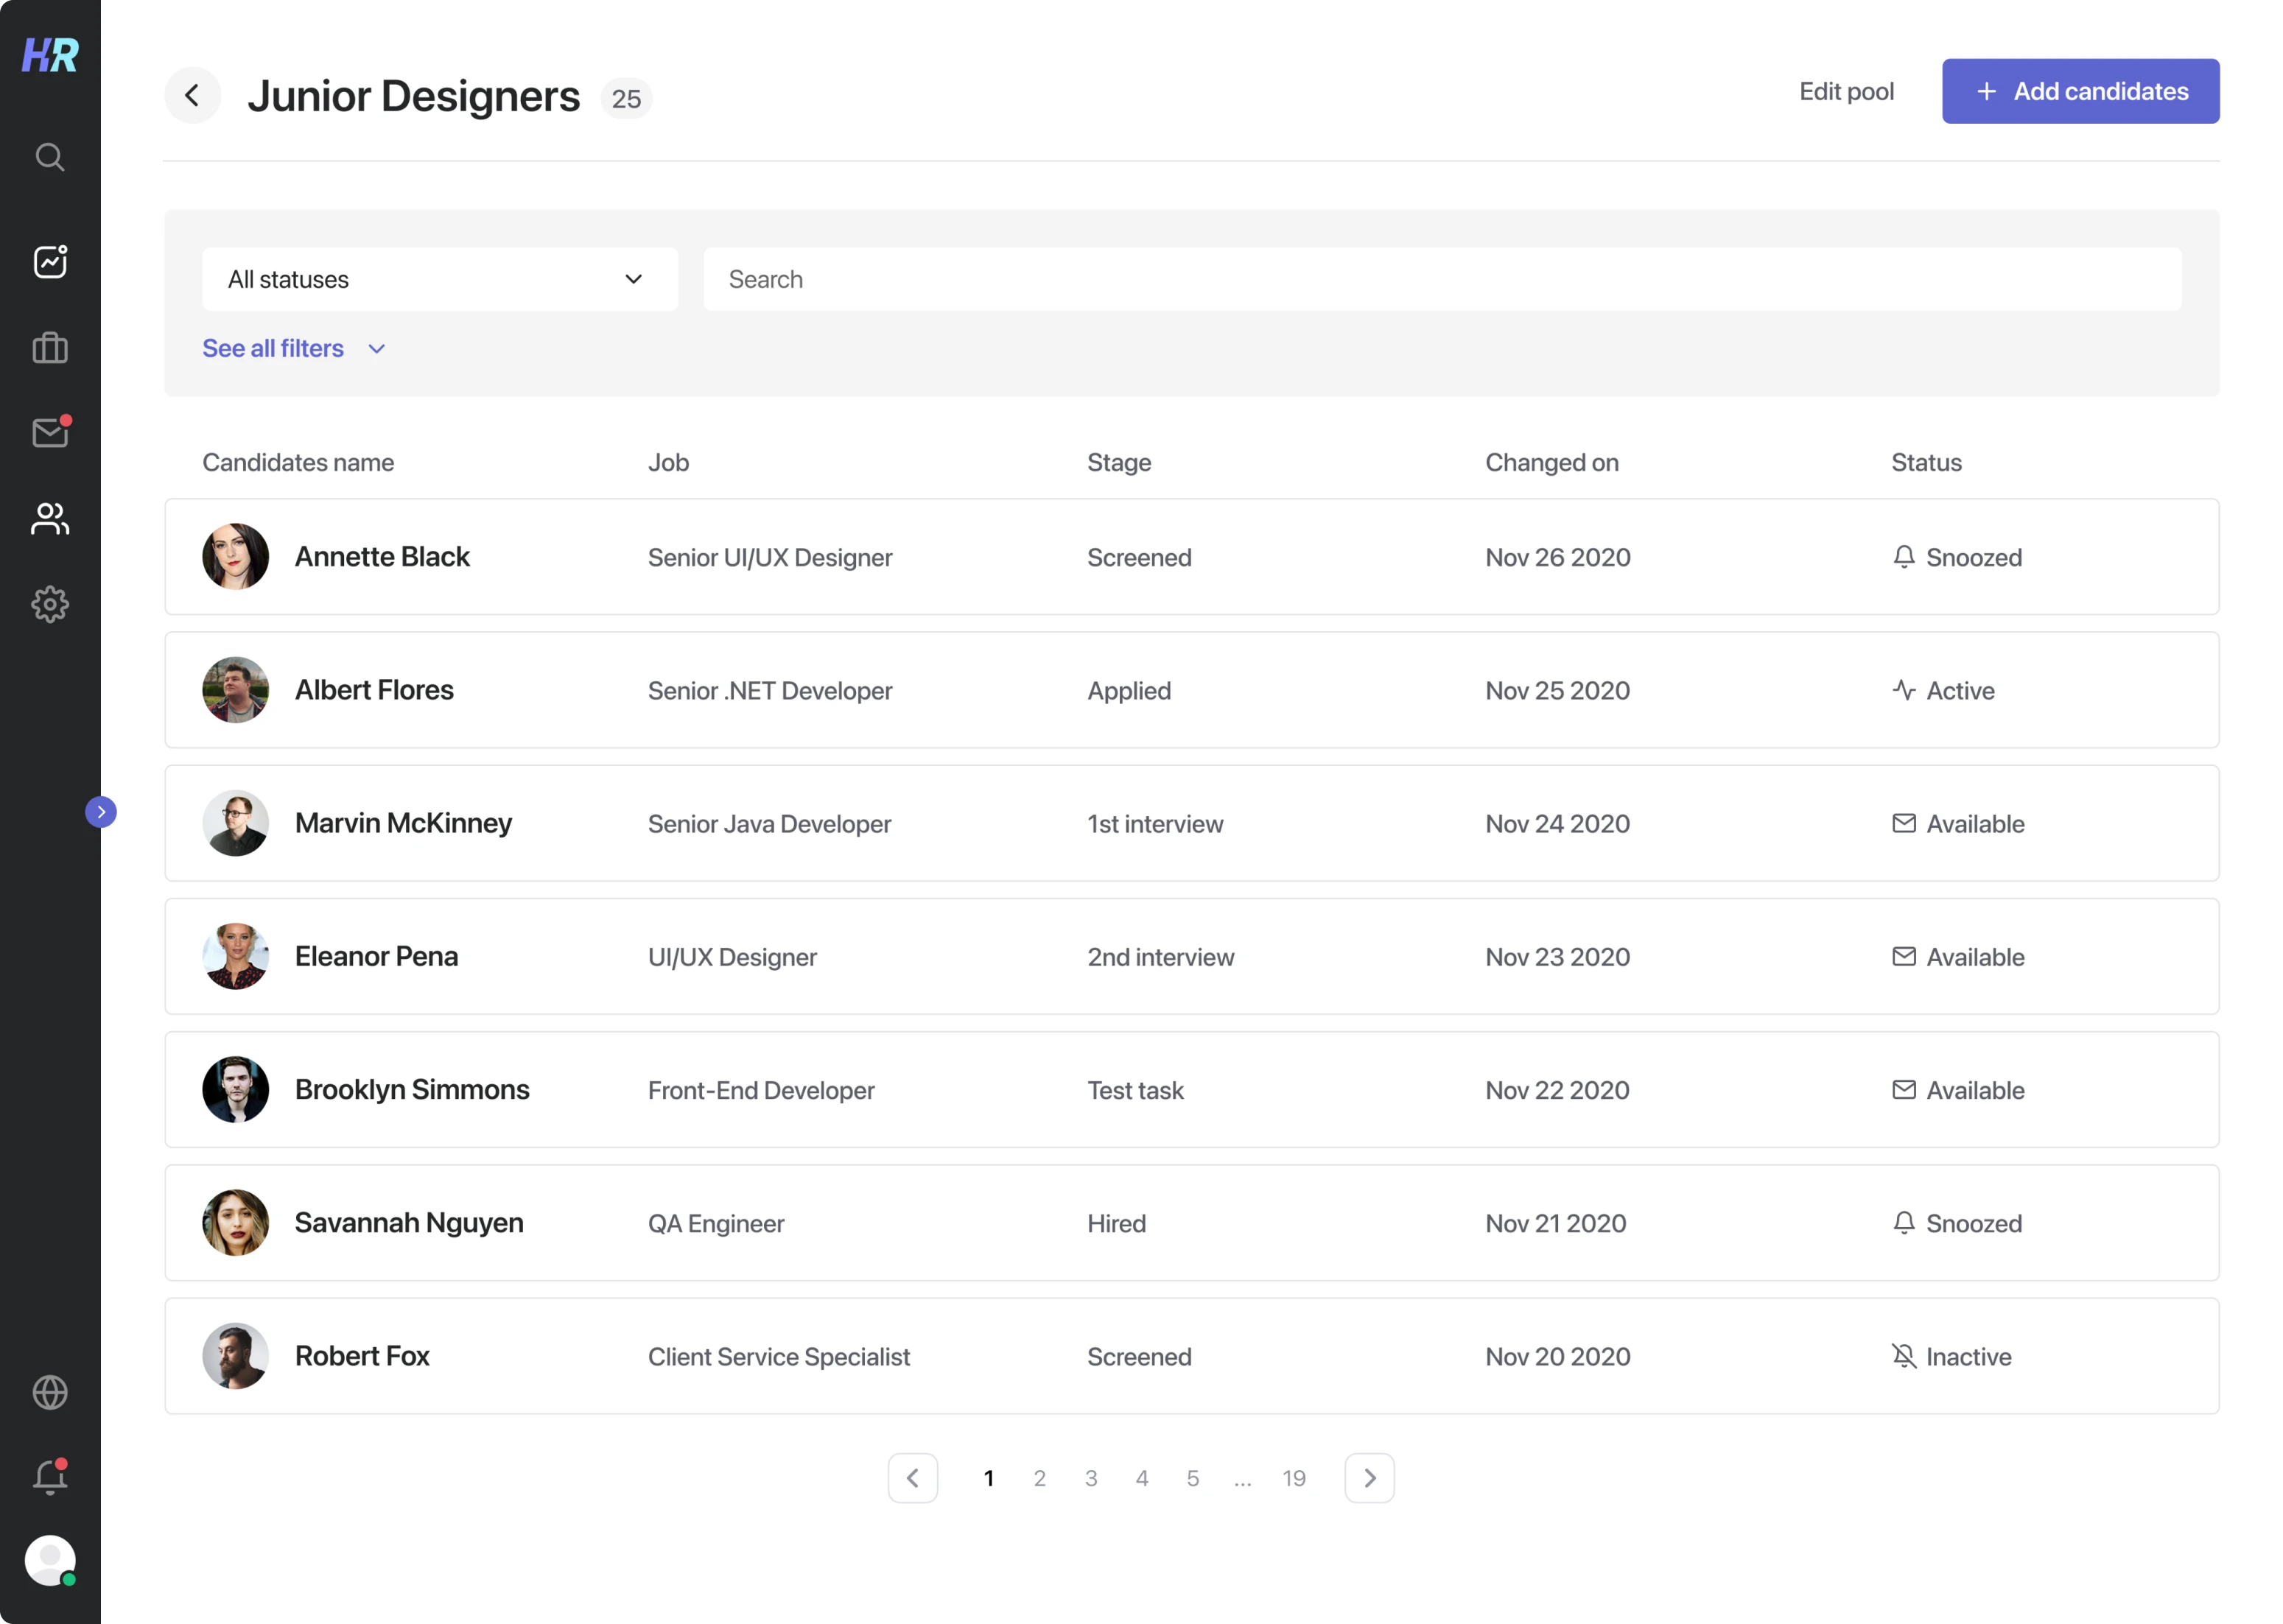Open the candidates section via people icon

49,519
